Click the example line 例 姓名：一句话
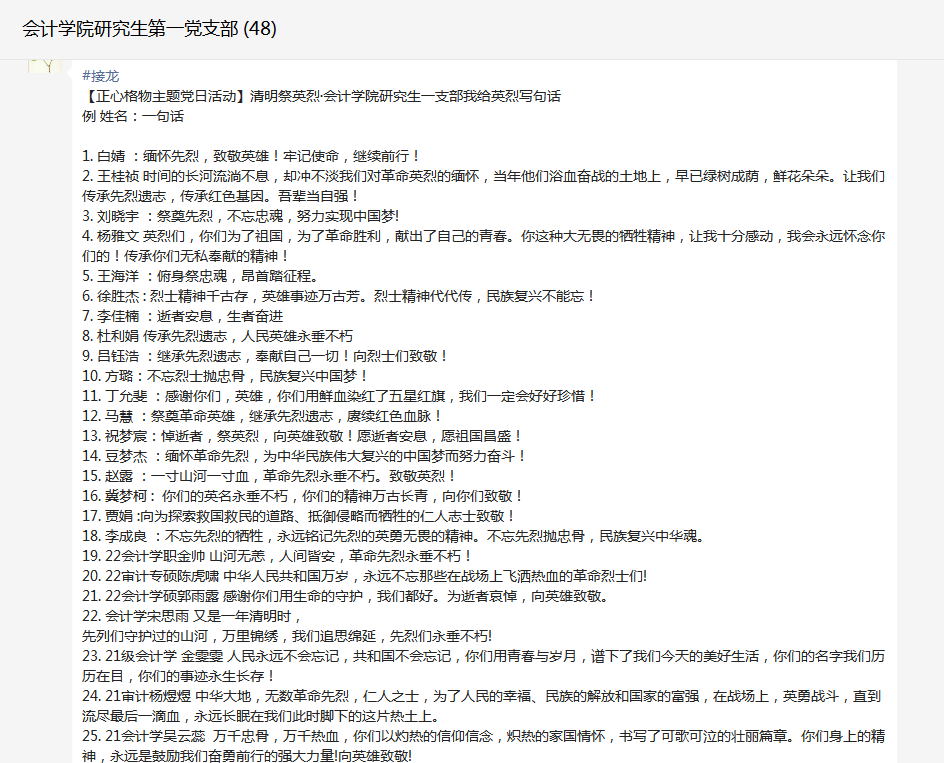 133,117
